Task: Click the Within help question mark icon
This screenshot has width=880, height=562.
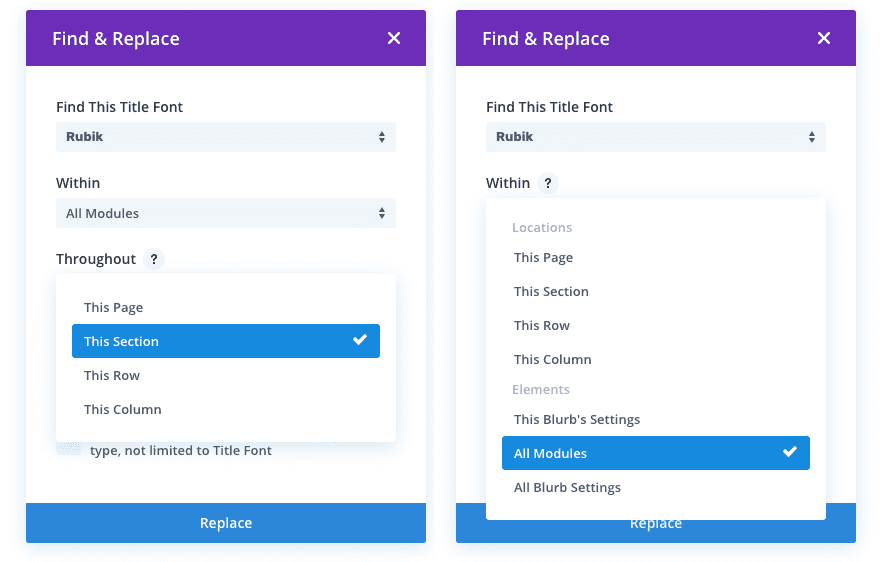Action: coord(548,183)
